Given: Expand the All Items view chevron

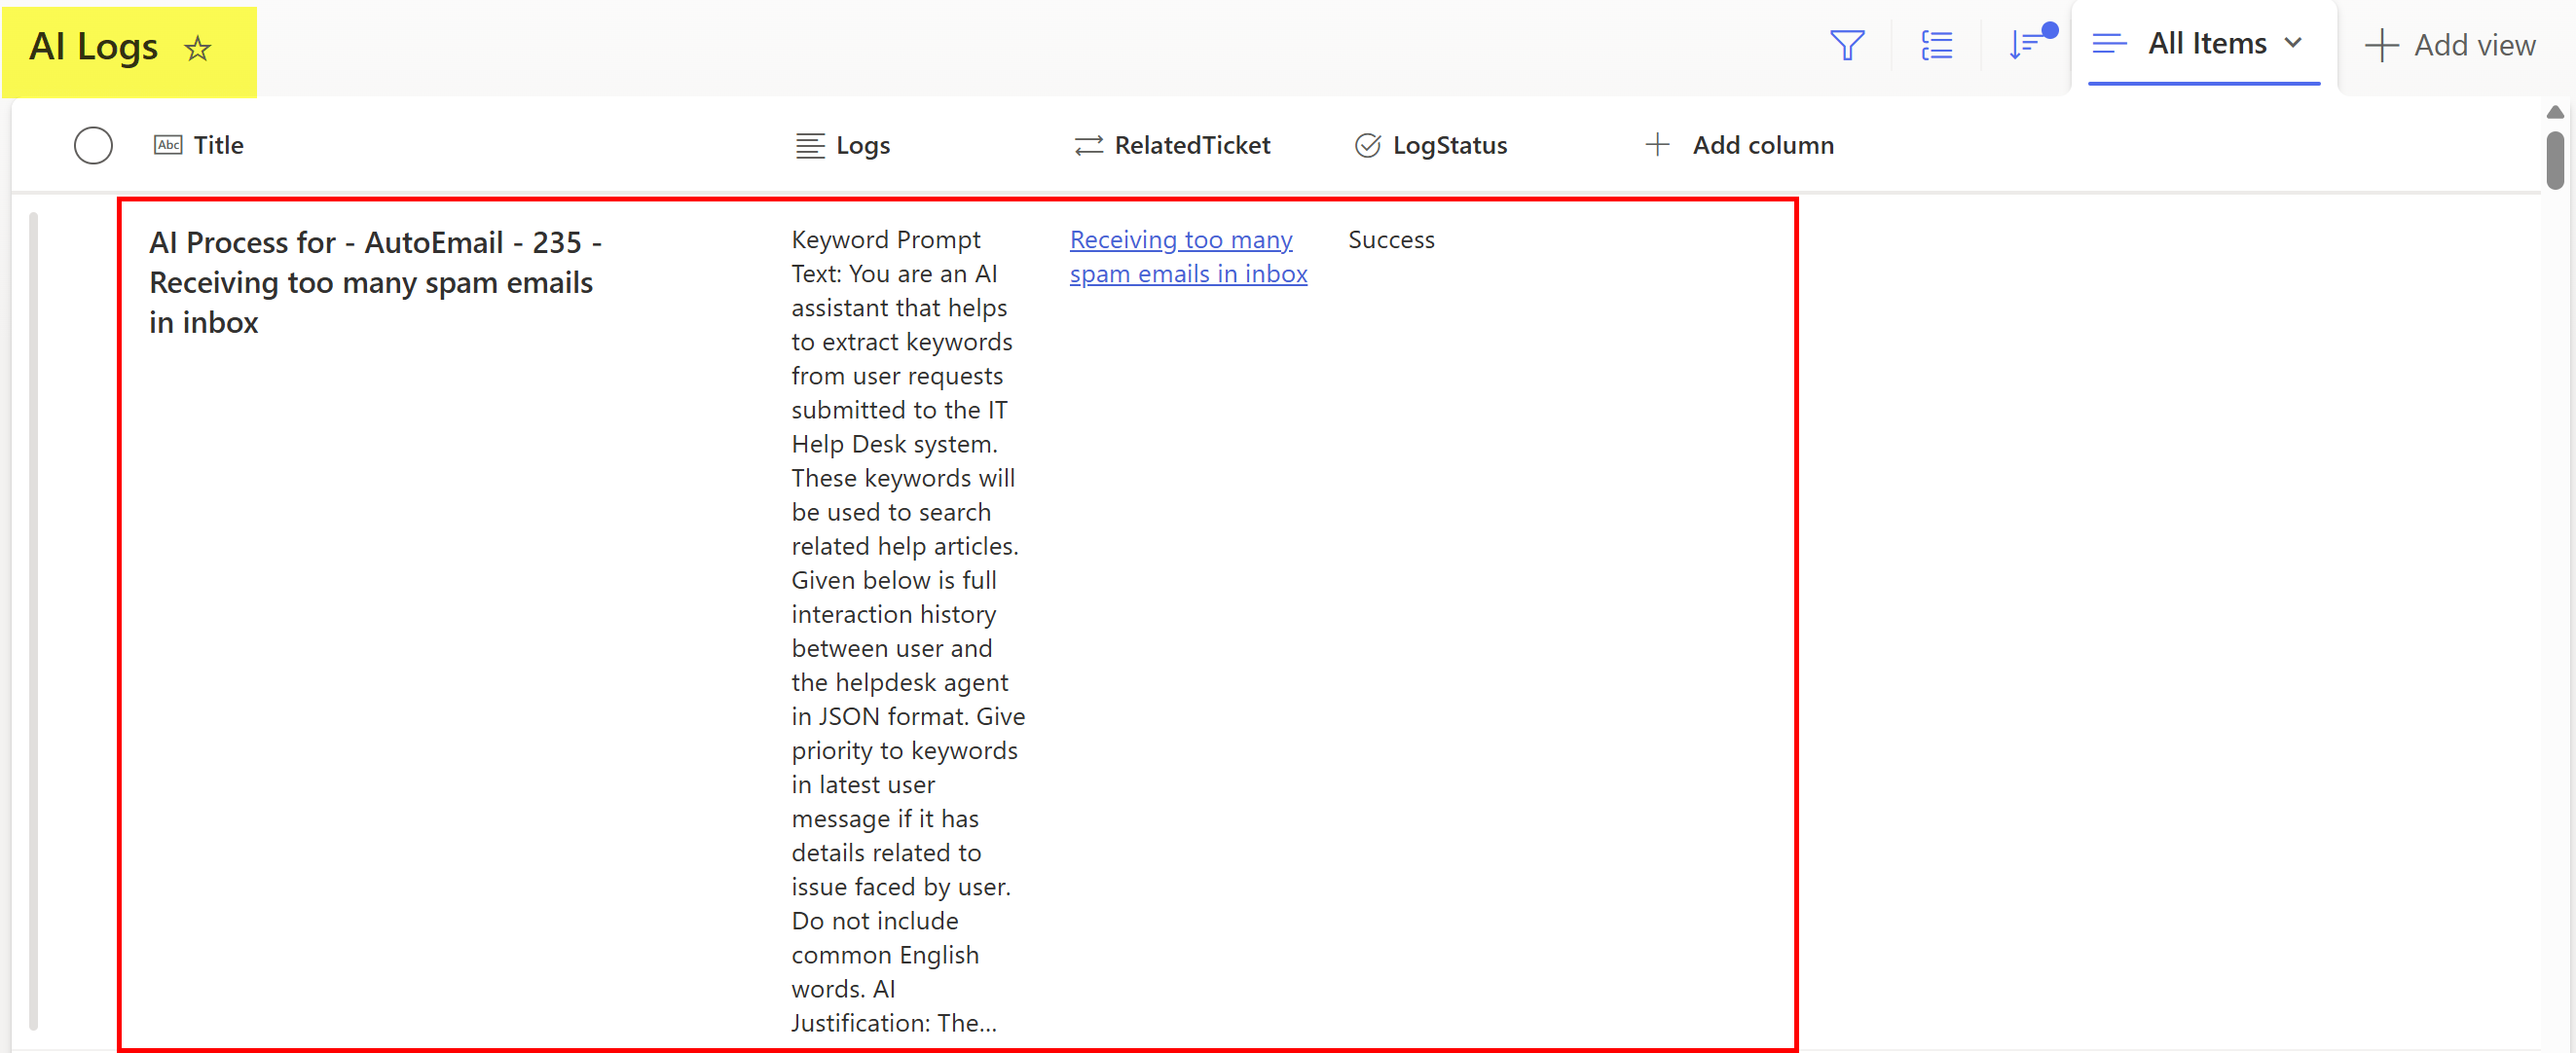Looking at the screenshot, I should coord(2294,43).
